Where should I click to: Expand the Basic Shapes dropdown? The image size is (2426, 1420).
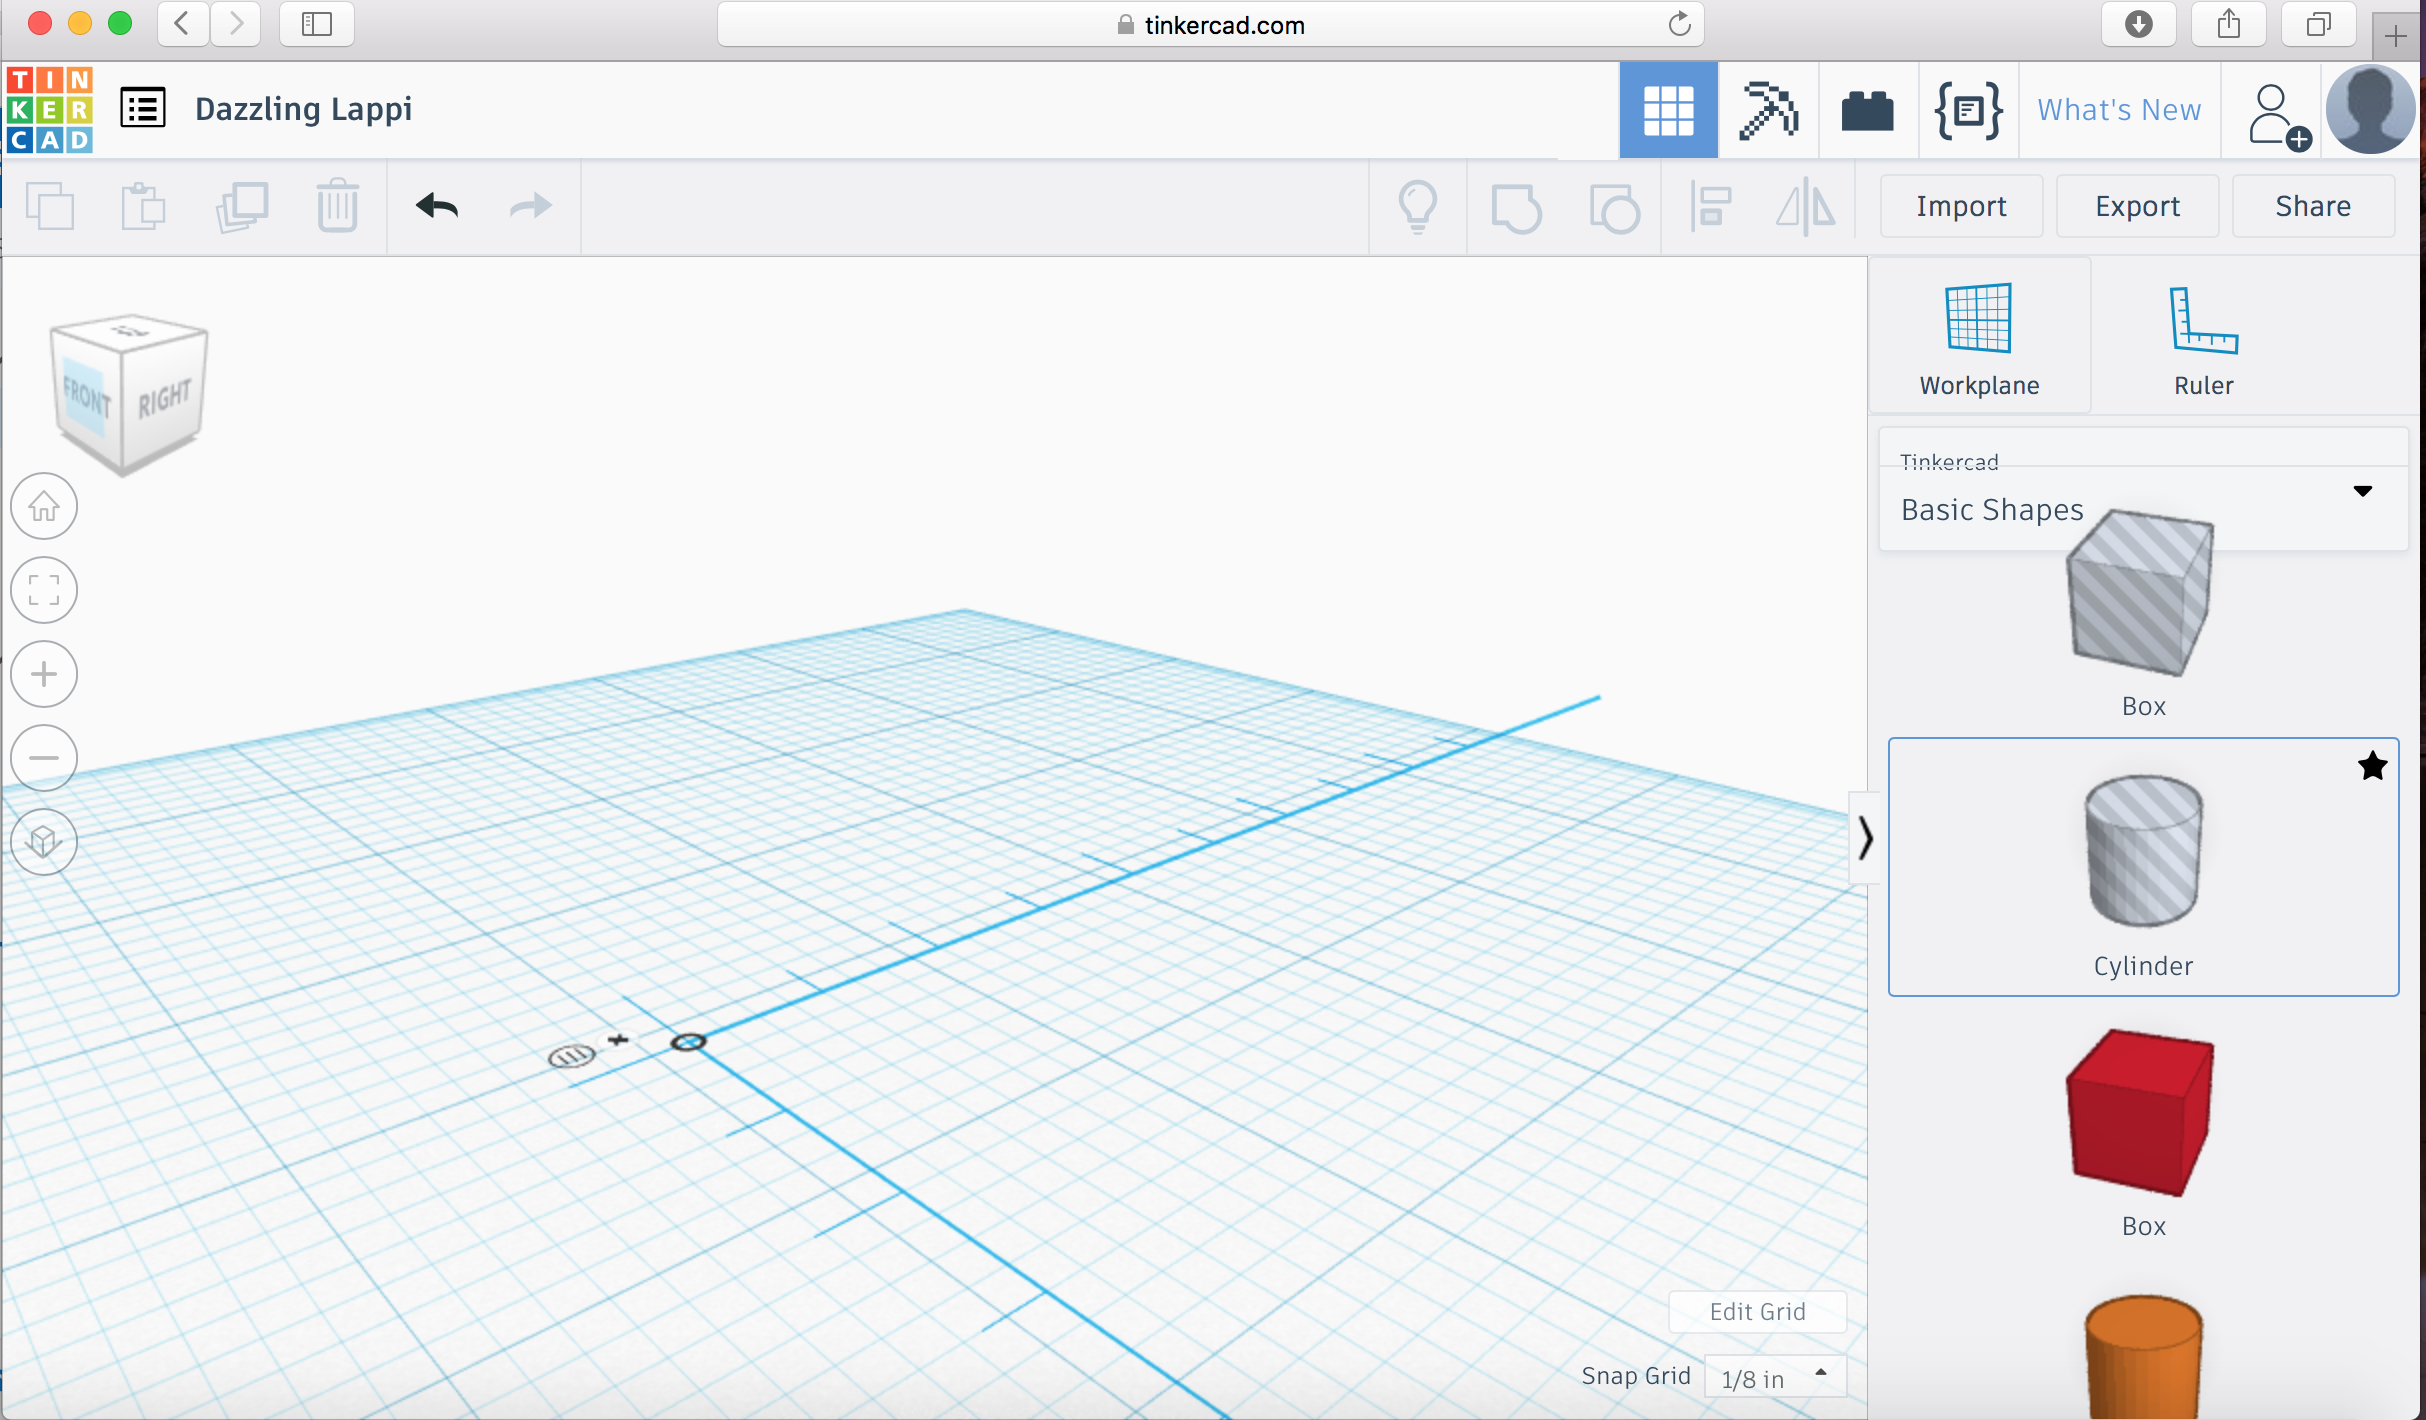point(2143,491)
